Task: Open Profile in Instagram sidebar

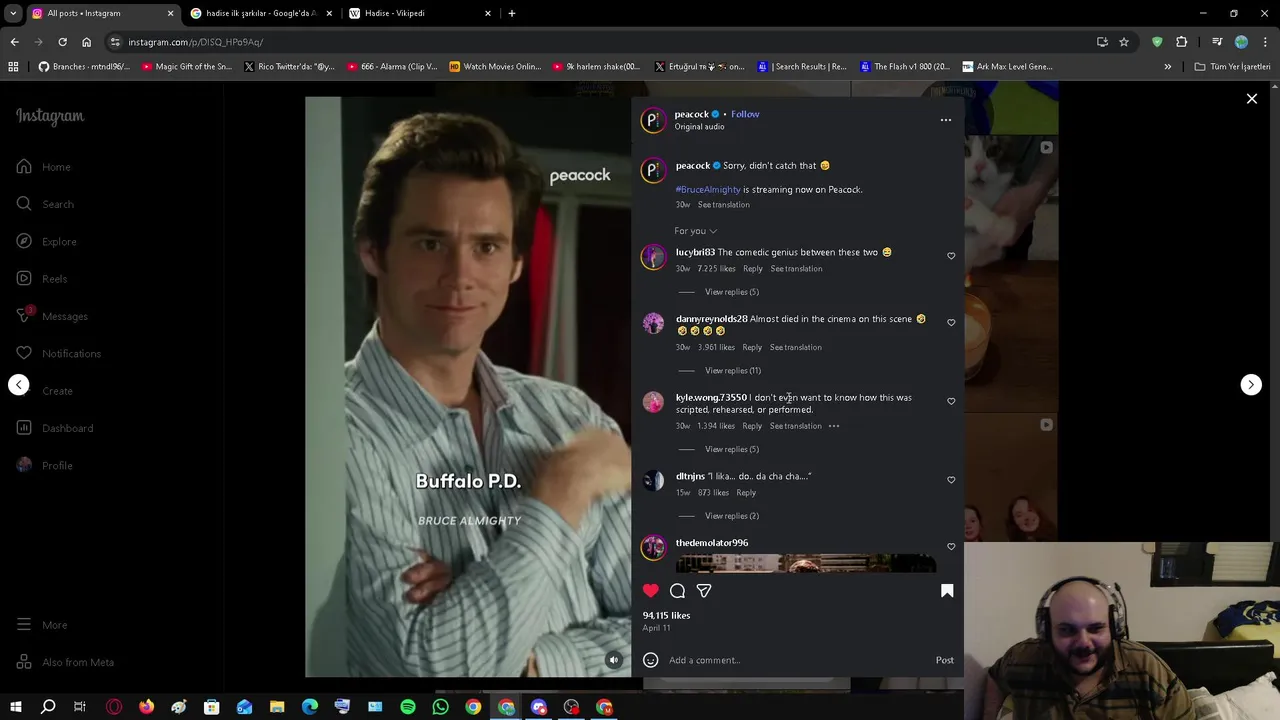Action: coord(44,465)
